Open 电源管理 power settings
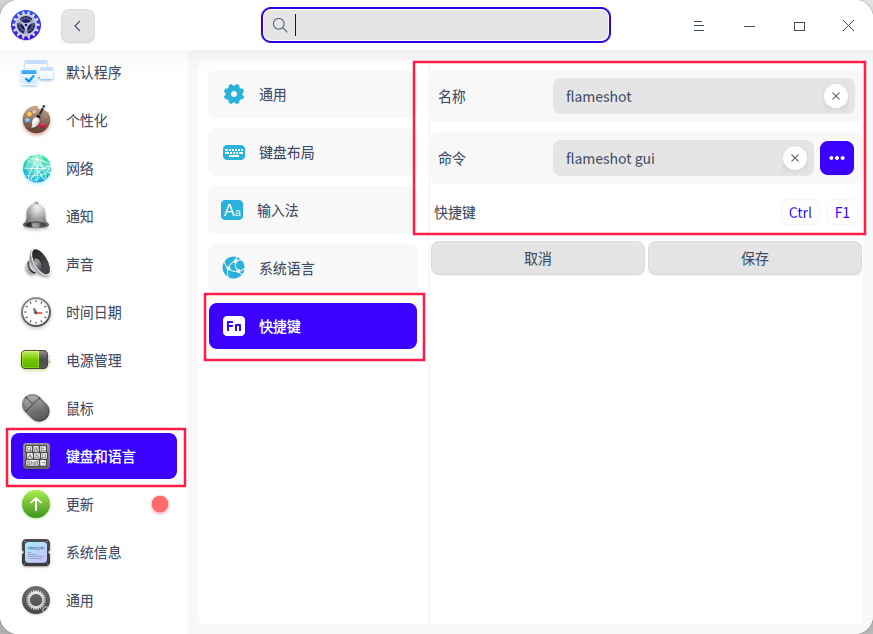Viewport: 873px width, 634px height. [94, 360]
